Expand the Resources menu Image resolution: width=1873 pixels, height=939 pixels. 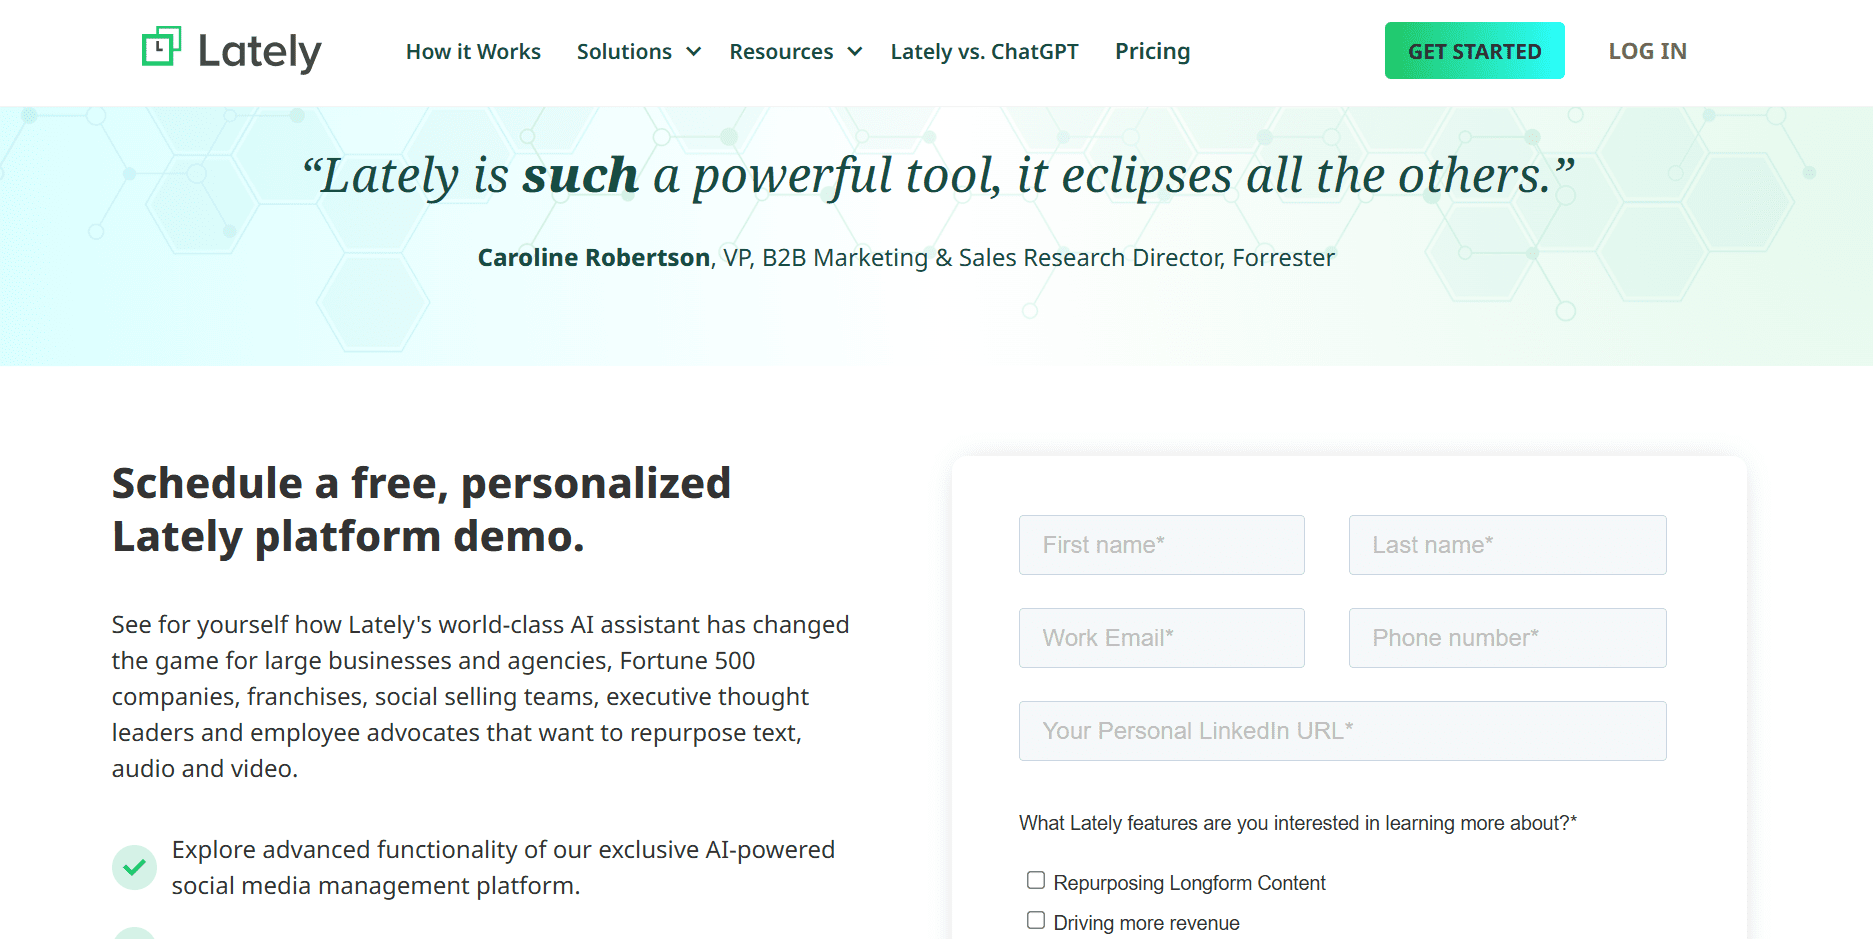(x=781, y=51)
